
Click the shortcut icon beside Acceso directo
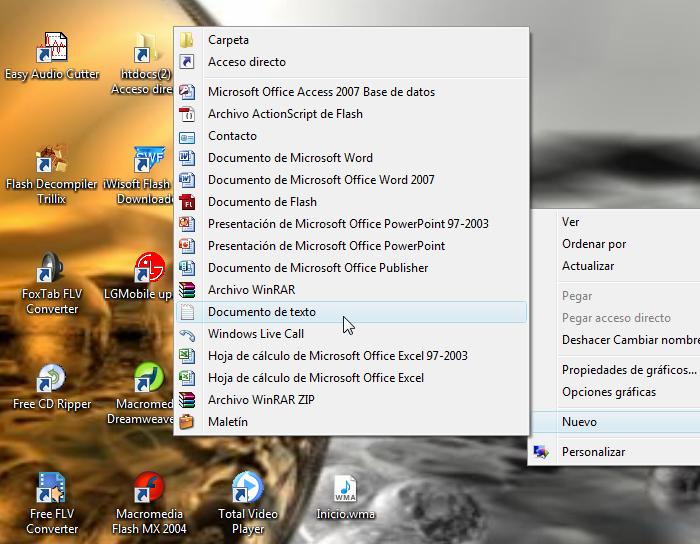pyautogui.click(x=187, y=62)
